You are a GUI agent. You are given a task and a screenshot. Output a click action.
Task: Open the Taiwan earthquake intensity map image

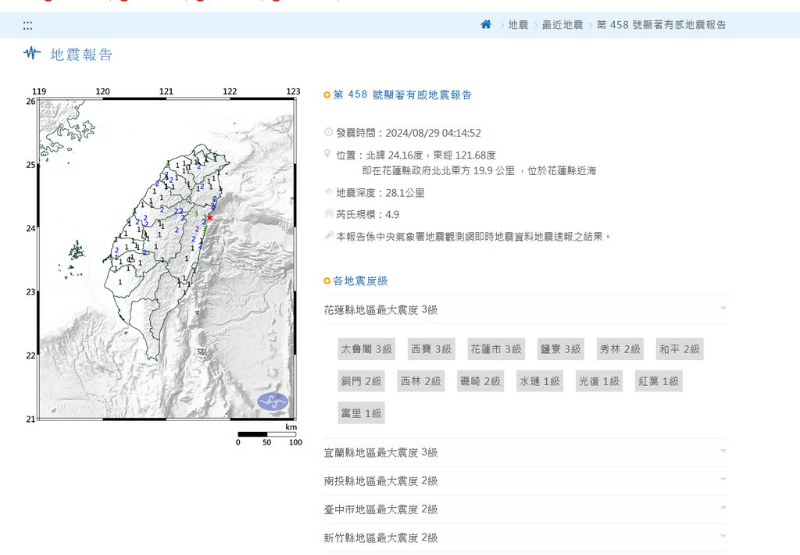[x=165, y=260]
